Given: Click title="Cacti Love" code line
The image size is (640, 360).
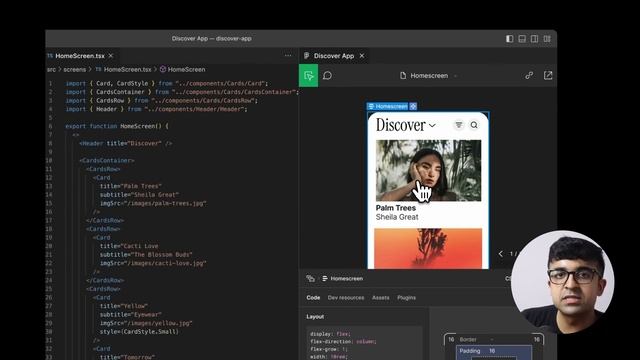Looking at the screenshot, I should point(129,246).
